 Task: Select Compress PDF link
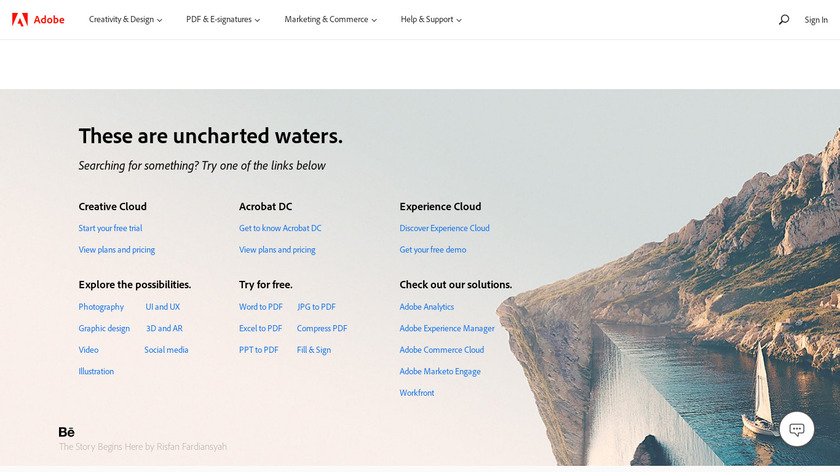322,328
